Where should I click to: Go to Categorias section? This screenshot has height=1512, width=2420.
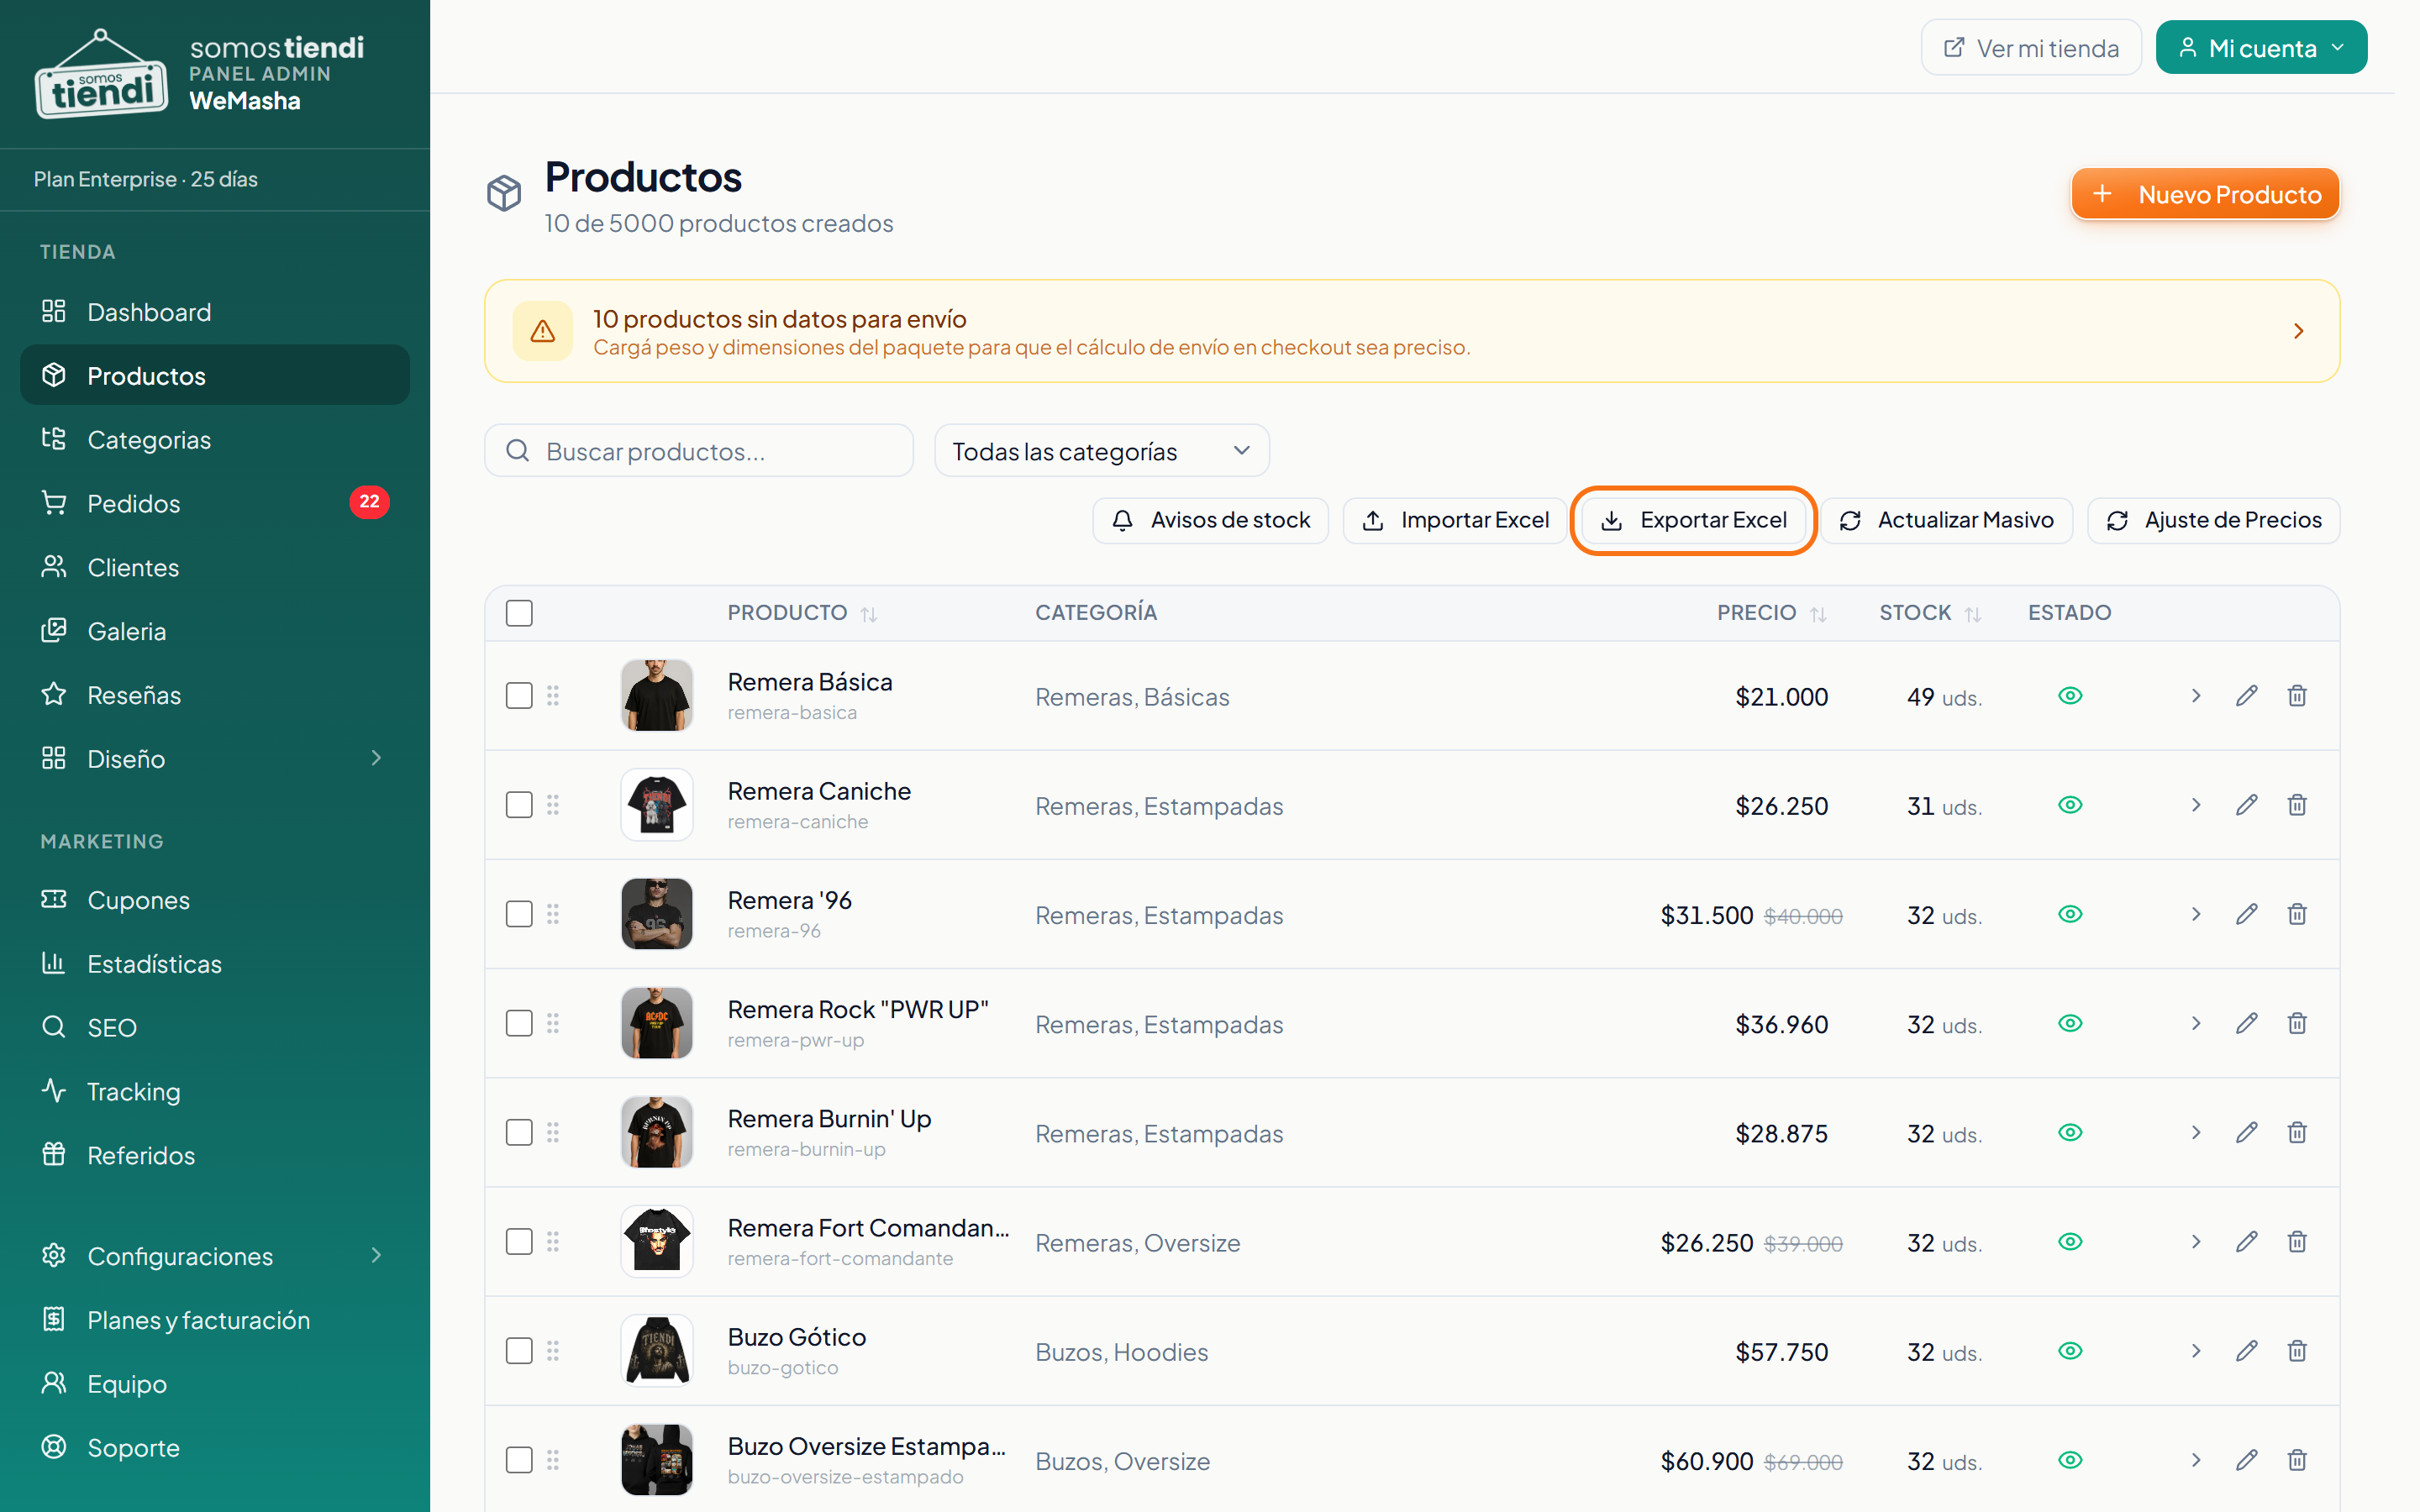[215, 440]
